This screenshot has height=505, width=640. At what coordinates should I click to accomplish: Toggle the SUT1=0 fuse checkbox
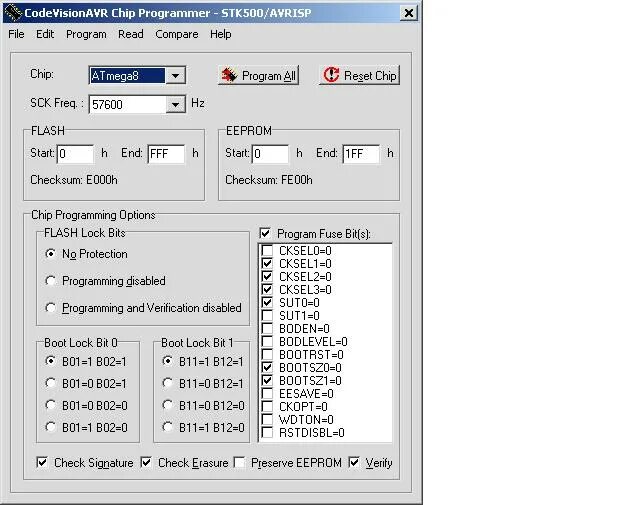pos(267,316)
